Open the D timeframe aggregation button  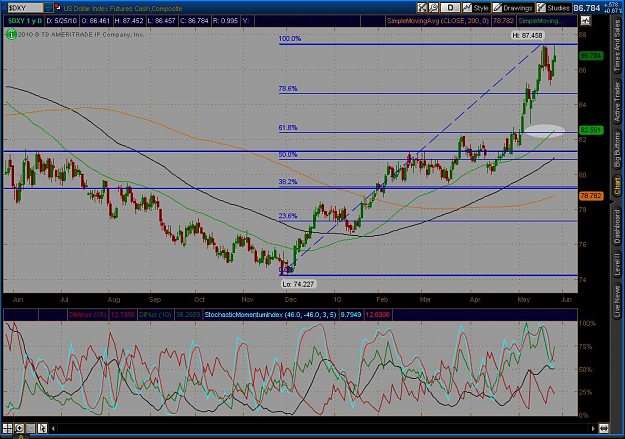click(450, 8)
